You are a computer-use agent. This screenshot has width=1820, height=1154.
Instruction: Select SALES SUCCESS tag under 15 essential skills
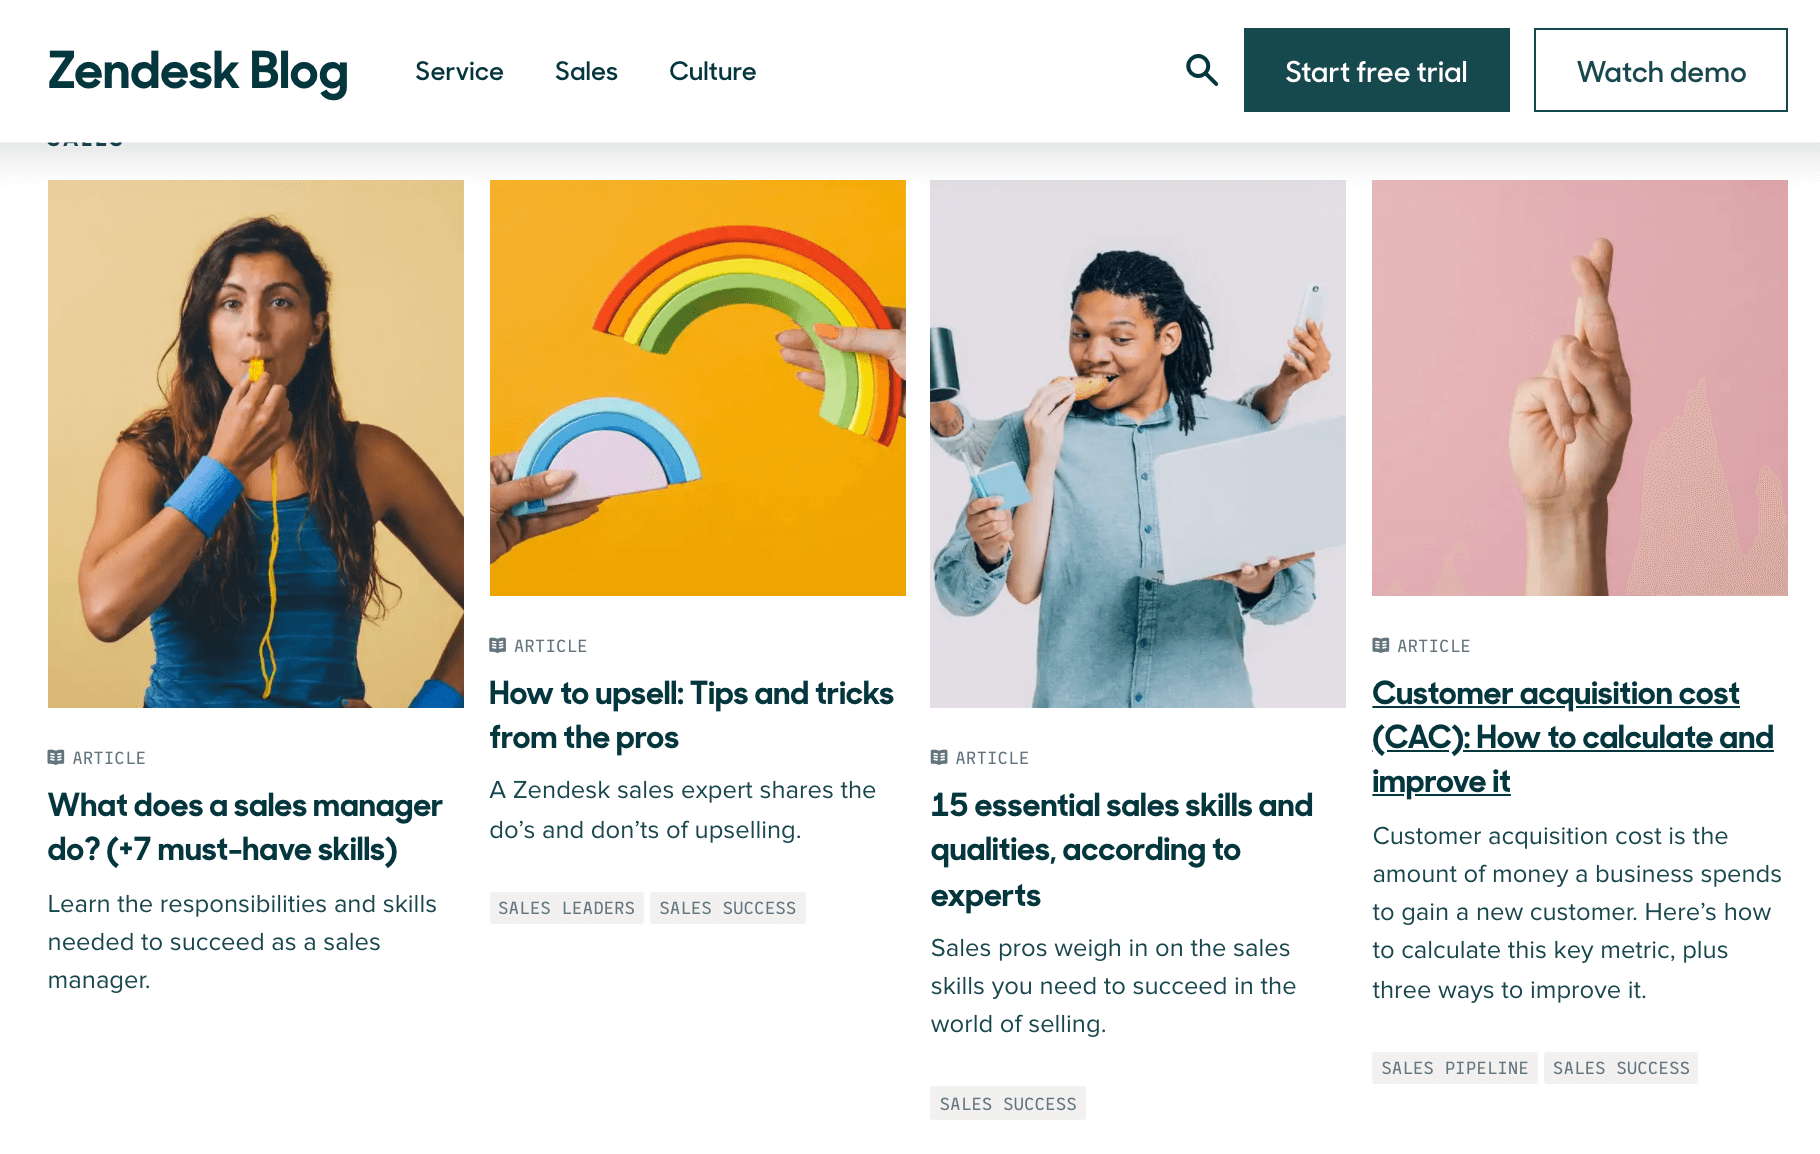[x=1008, y=1104]
